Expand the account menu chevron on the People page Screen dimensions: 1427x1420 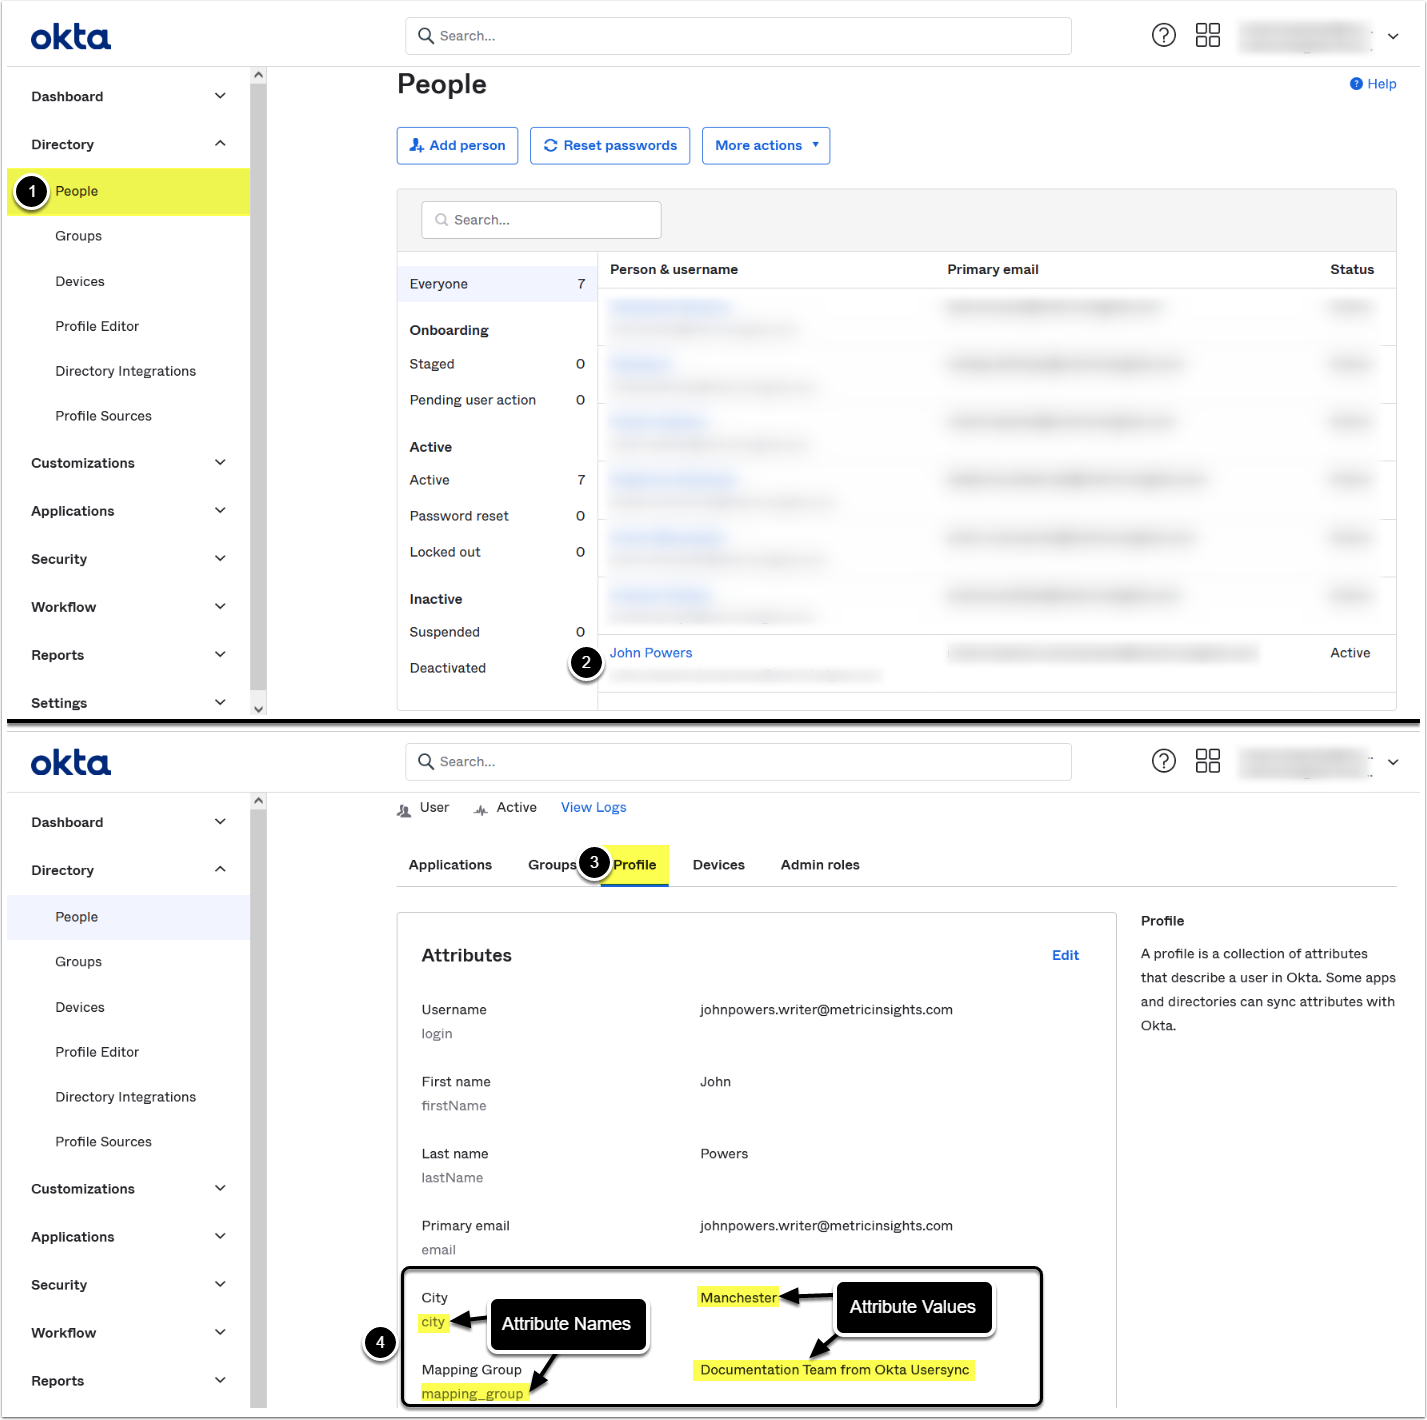coord(1393,36)
